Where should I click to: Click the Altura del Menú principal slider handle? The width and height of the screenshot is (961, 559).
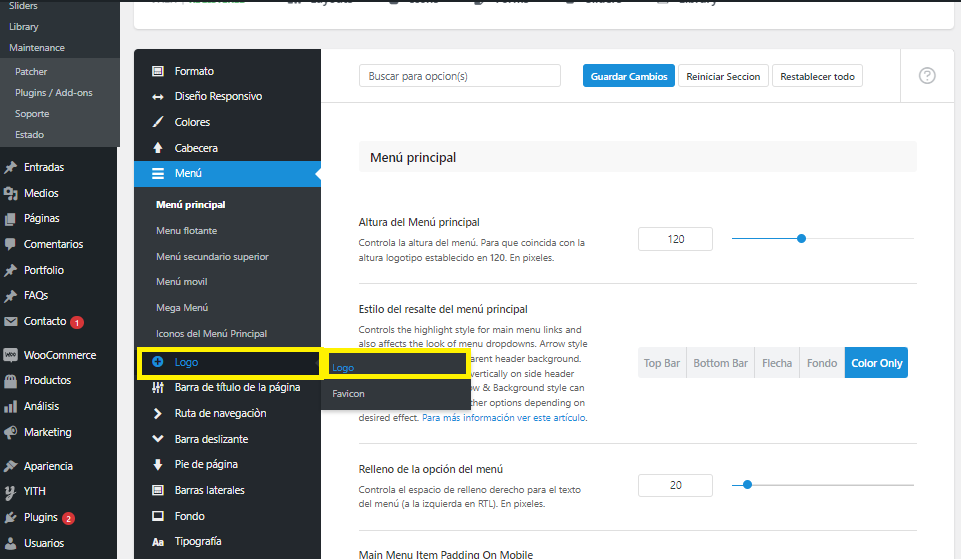tap(801, 238)
